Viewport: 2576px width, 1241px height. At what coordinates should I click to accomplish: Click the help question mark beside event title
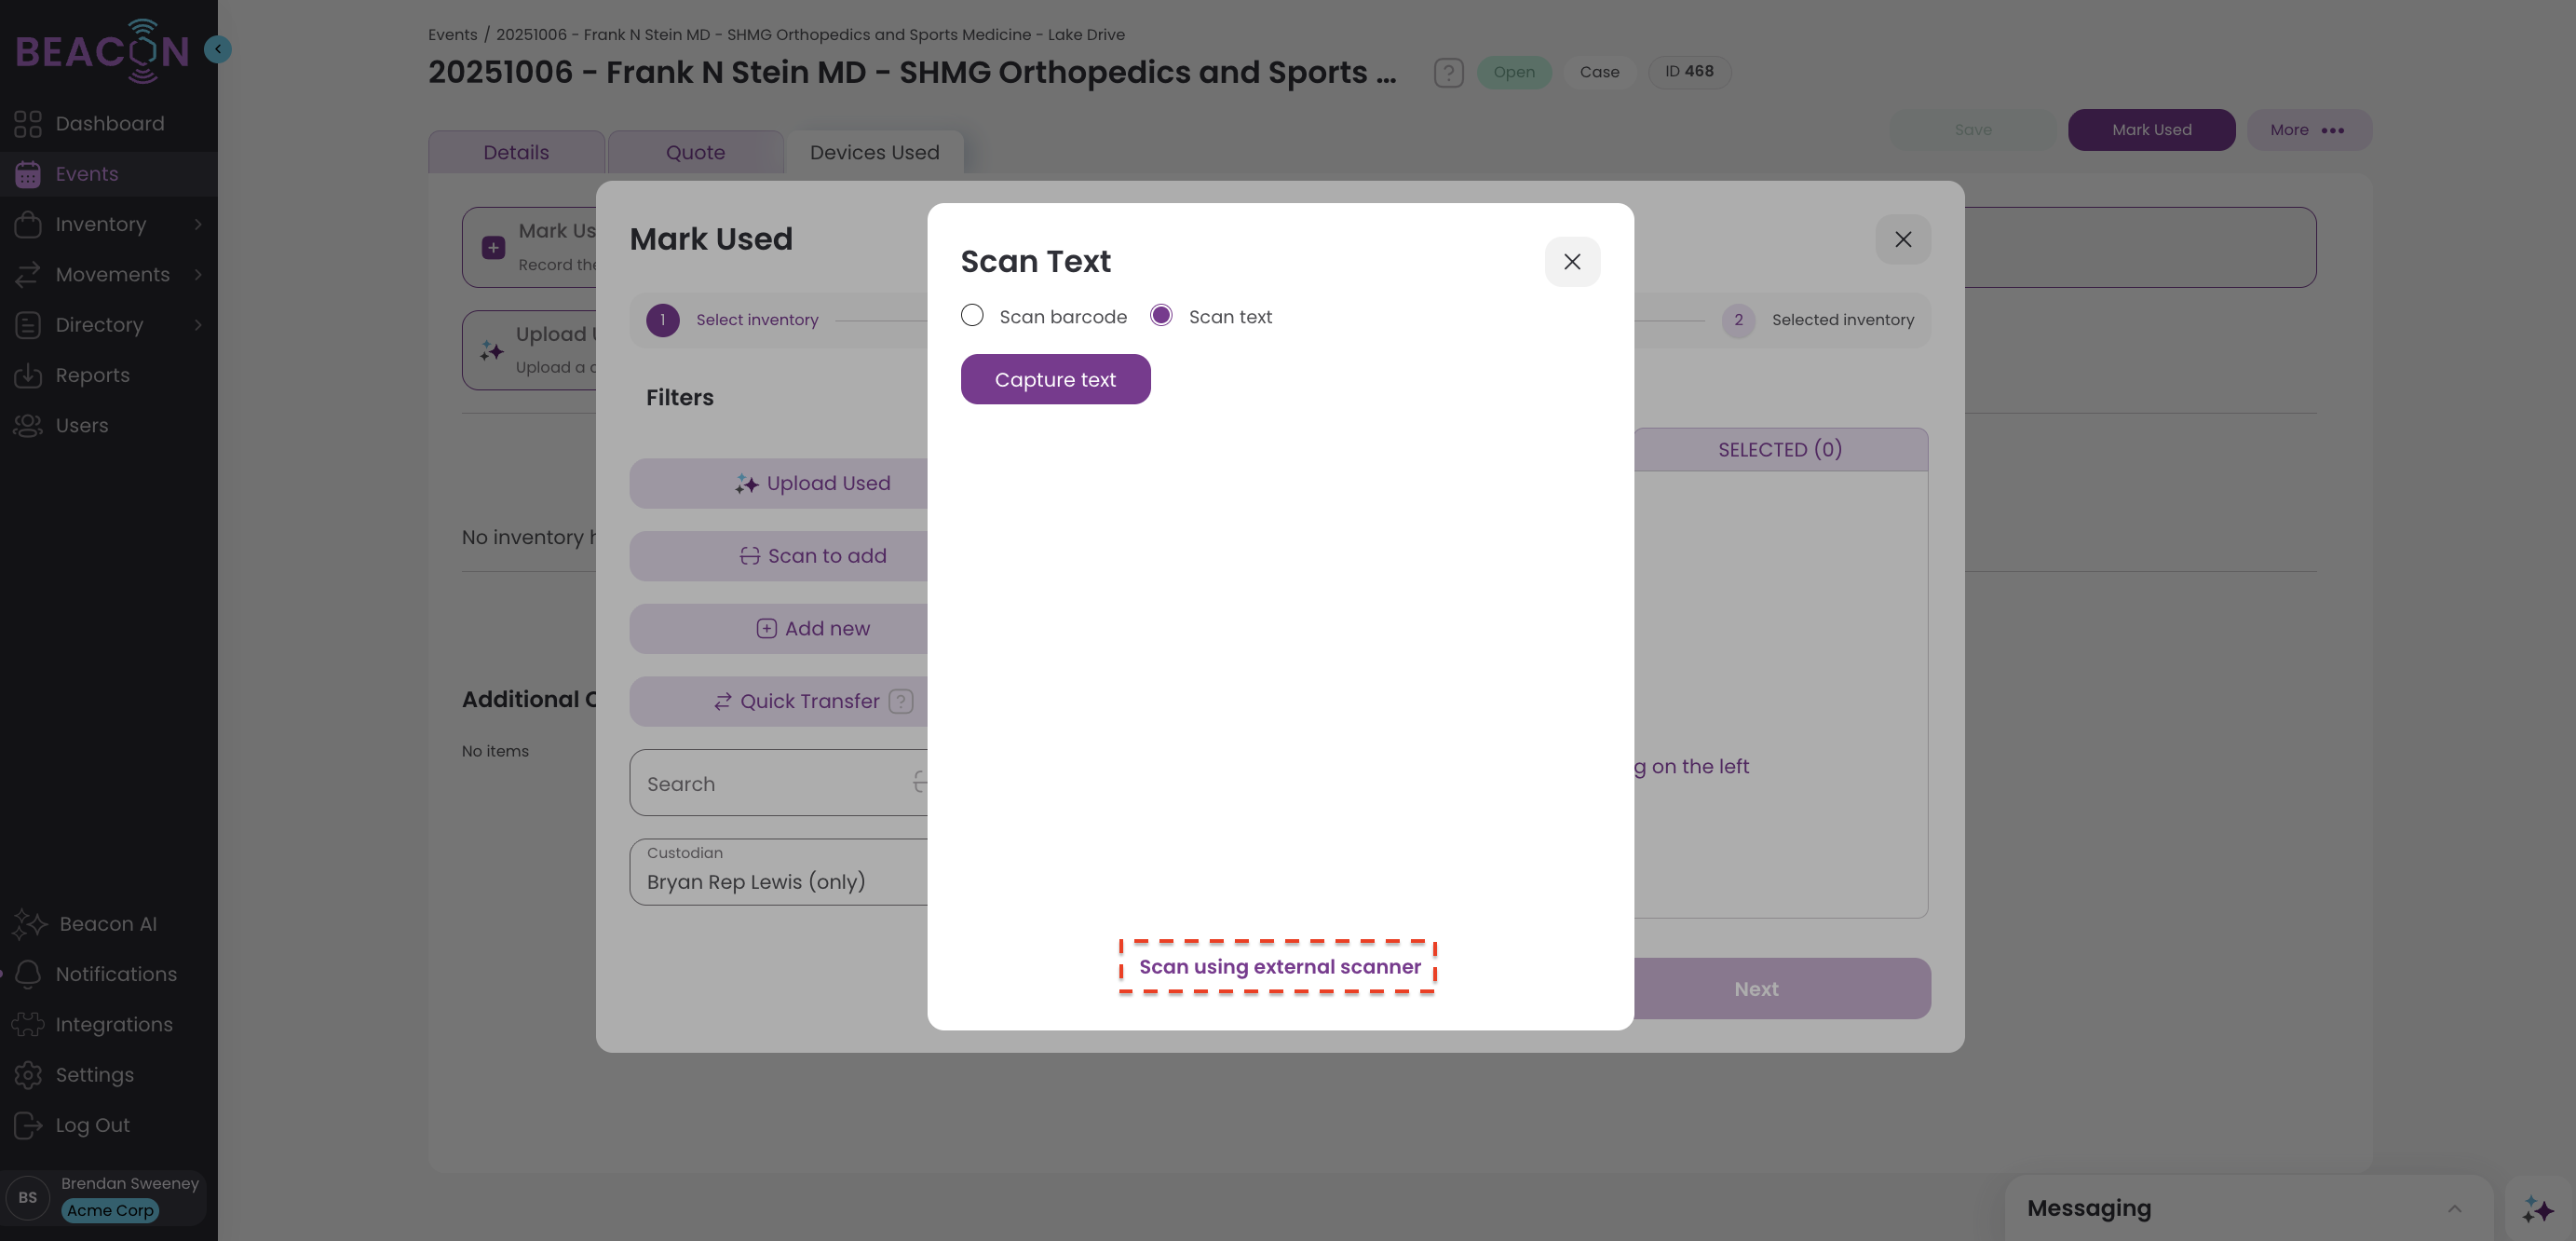pyautogui.click(x=1448, y=72)
